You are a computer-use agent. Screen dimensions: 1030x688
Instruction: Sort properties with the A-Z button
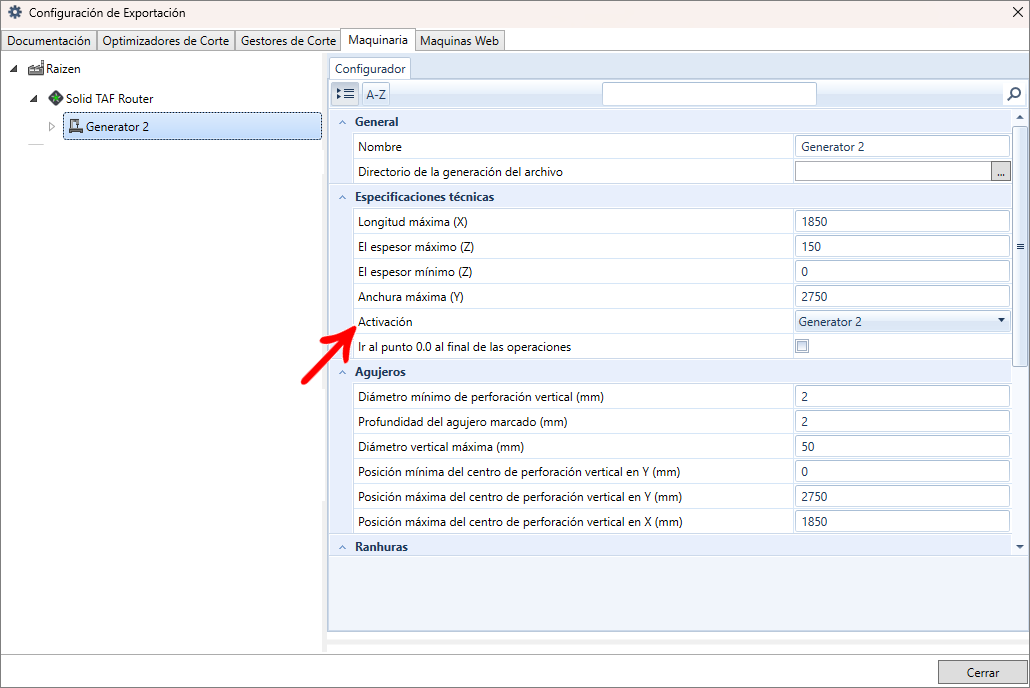[x=376, y=94]
